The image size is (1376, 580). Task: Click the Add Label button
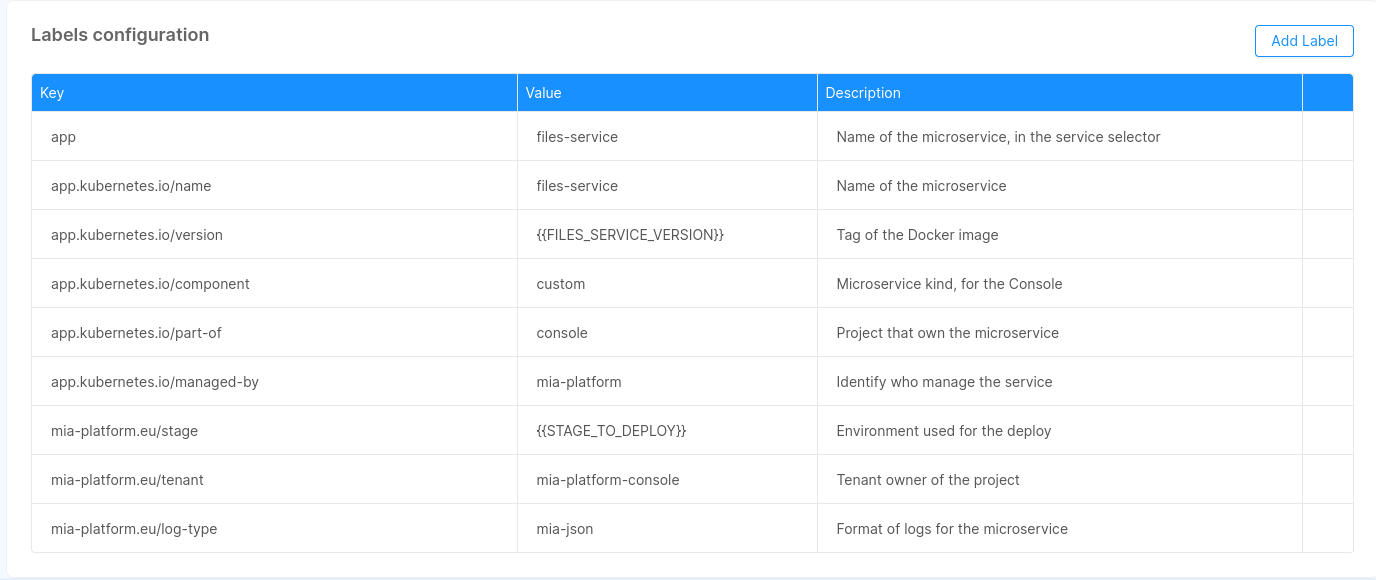click(x=1303, y=41)
